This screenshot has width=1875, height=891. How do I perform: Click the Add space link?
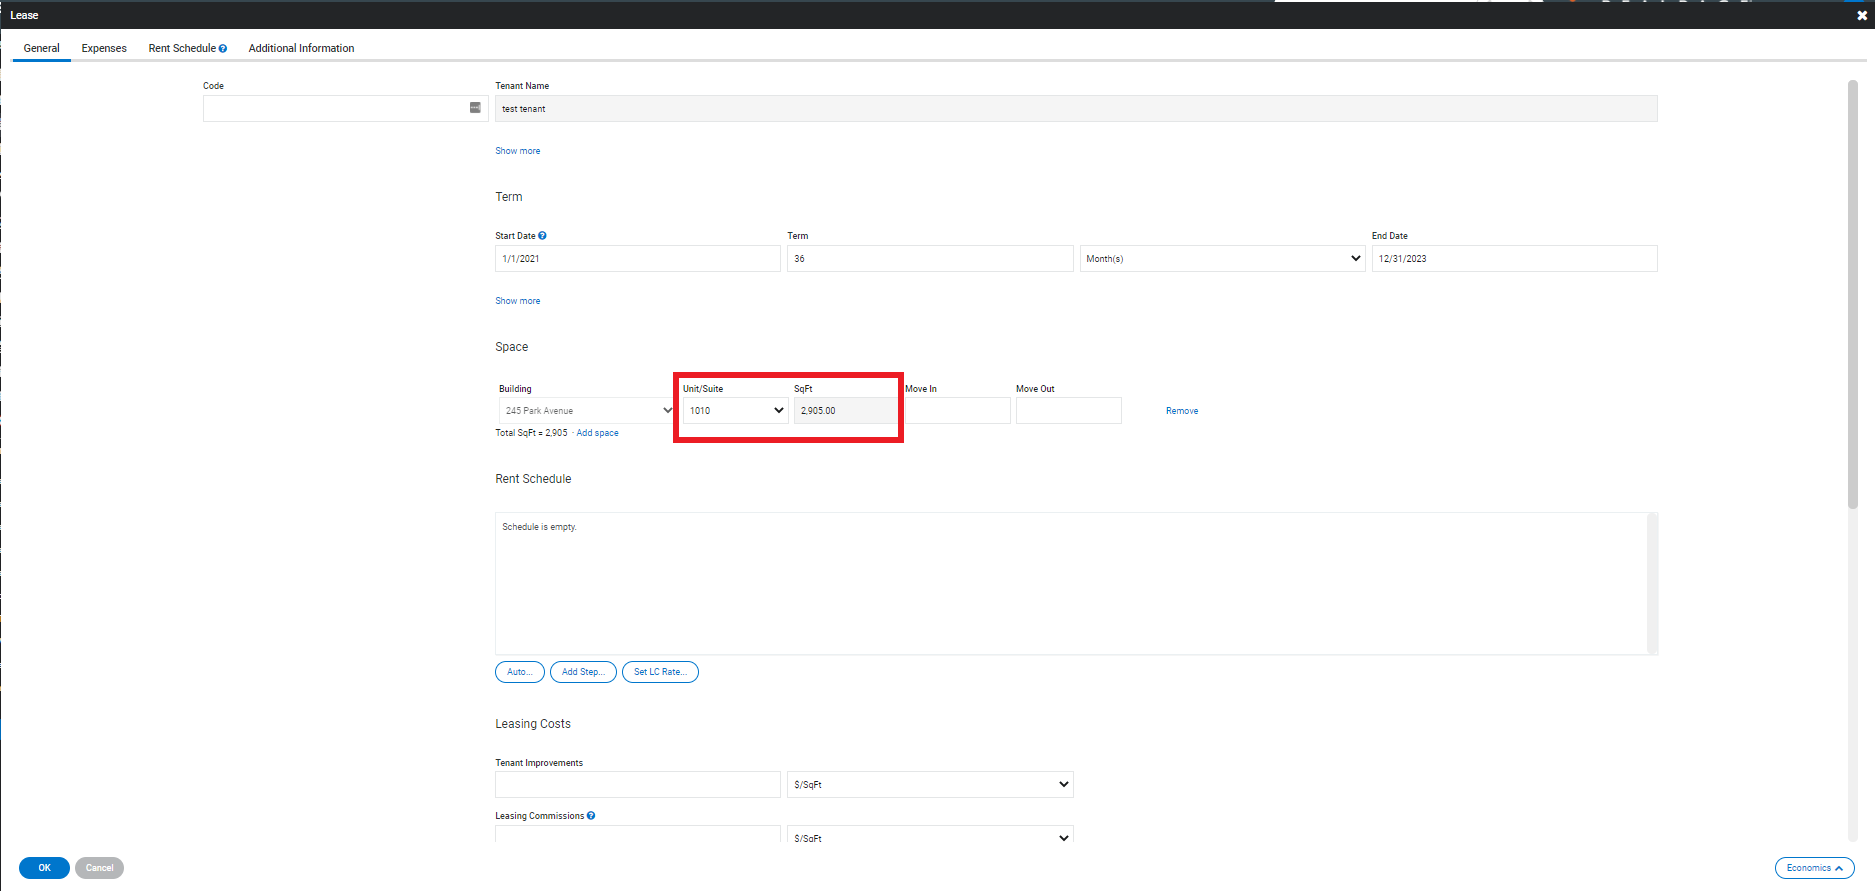pos(597,433)
